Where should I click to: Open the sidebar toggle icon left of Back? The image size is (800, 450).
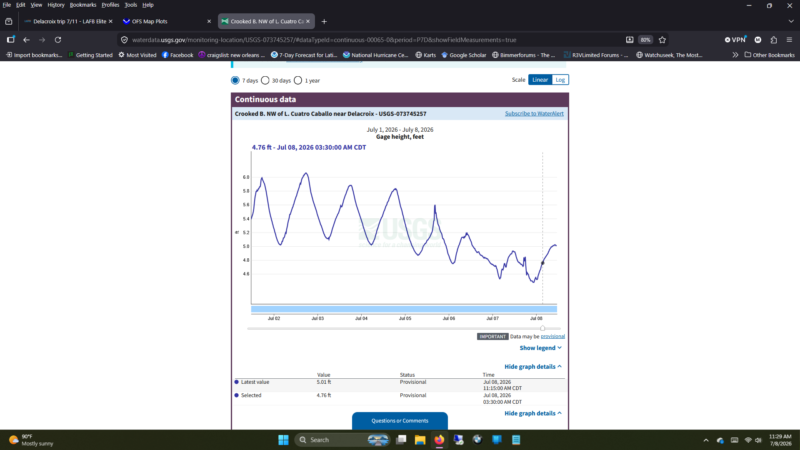[10, 40]
